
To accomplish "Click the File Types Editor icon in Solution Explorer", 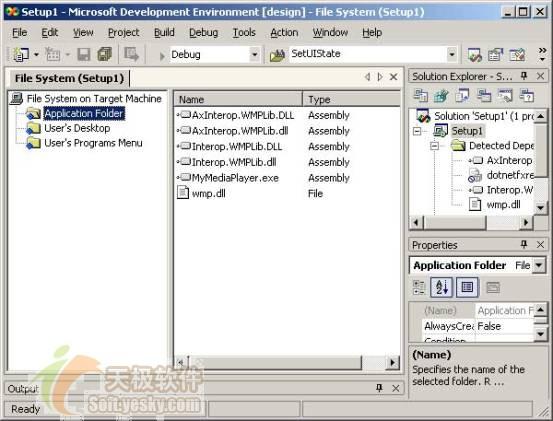I will pyautogui.click(x=462, y=96).
